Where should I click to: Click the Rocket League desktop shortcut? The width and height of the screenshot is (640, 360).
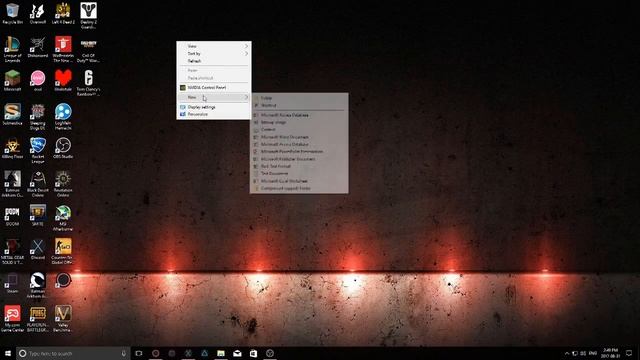[38, 150]
